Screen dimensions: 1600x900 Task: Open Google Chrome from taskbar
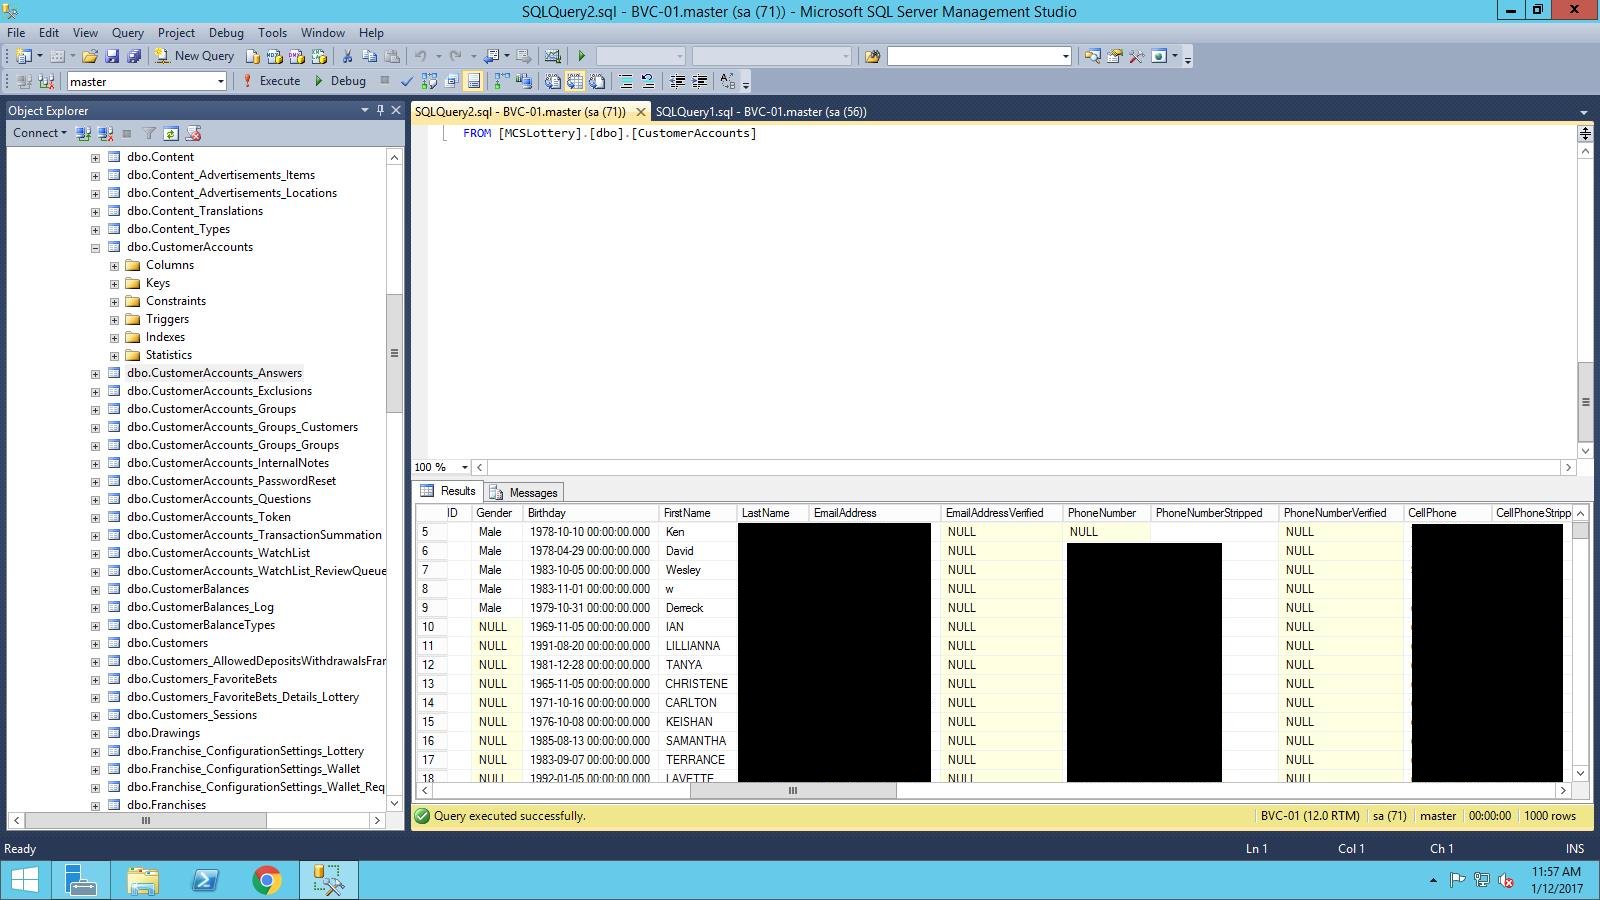pos(266,880)
